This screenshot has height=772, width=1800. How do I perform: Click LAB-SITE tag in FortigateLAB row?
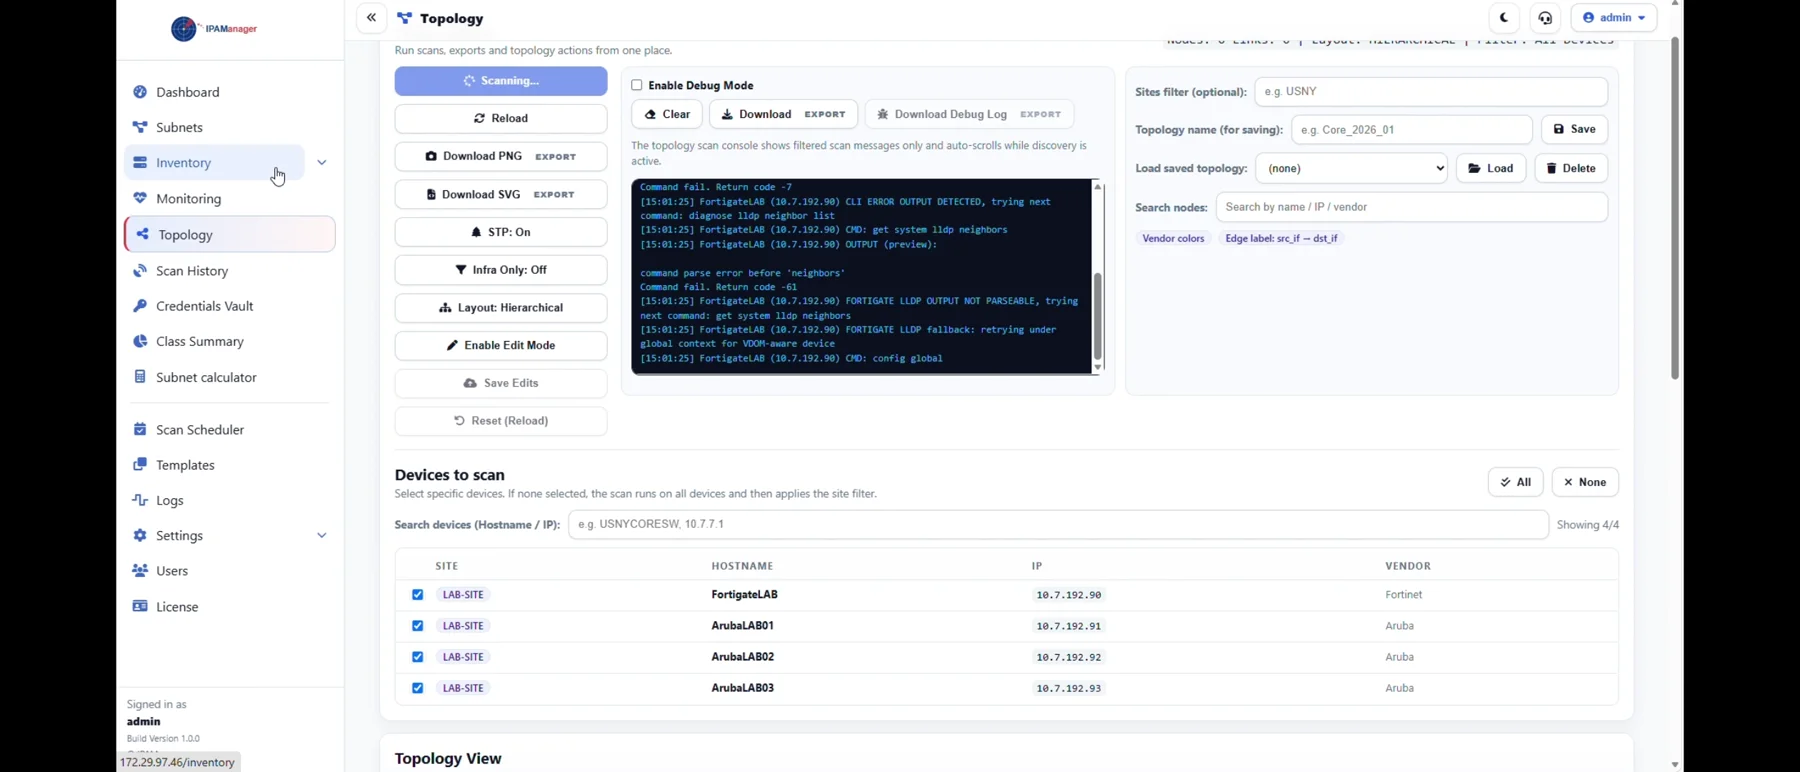pyautogui.click(x=464, y=595)
